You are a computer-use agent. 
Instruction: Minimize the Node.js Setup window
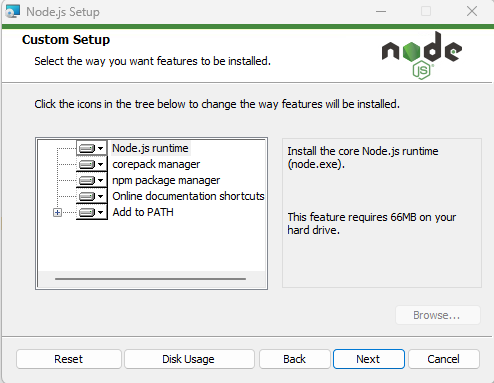click(381, 12)
